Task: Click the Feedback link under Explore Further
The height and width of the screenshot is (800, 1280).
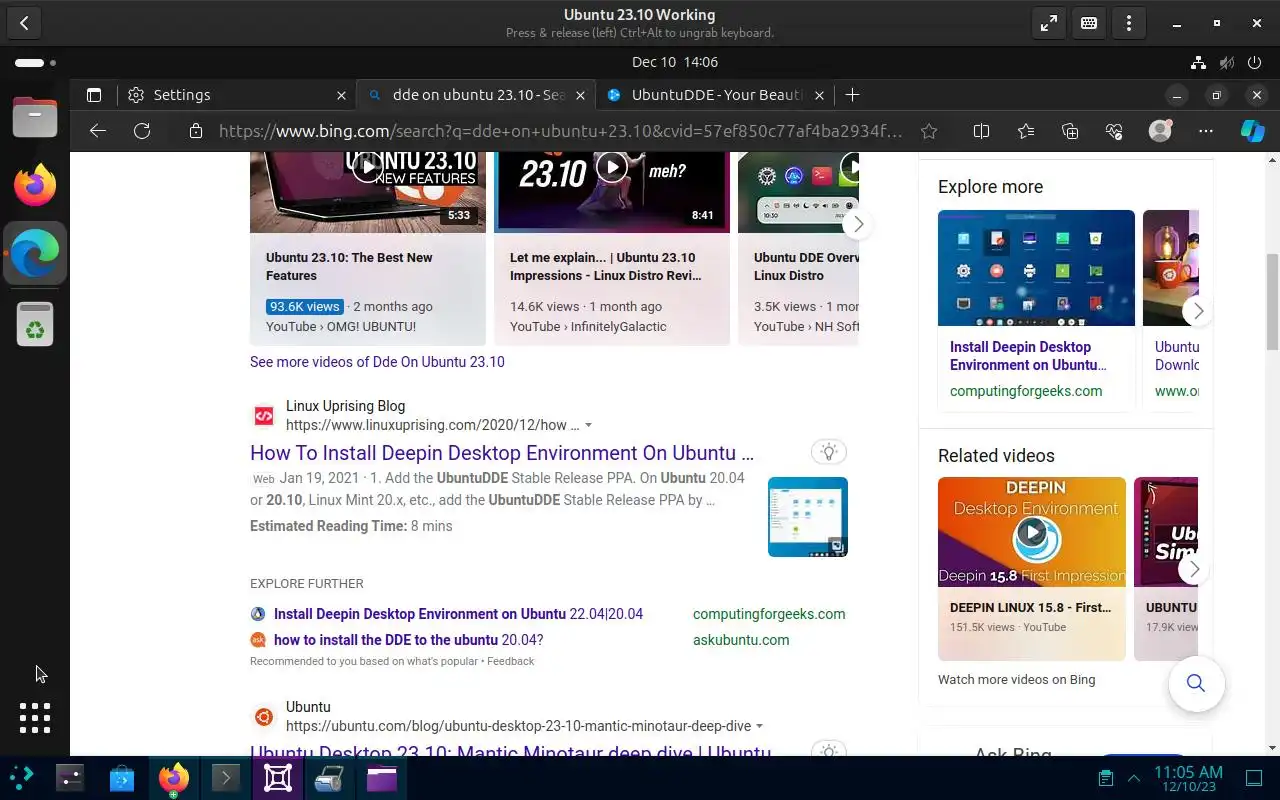Action: pyautogui.click(x=510, y=661)
